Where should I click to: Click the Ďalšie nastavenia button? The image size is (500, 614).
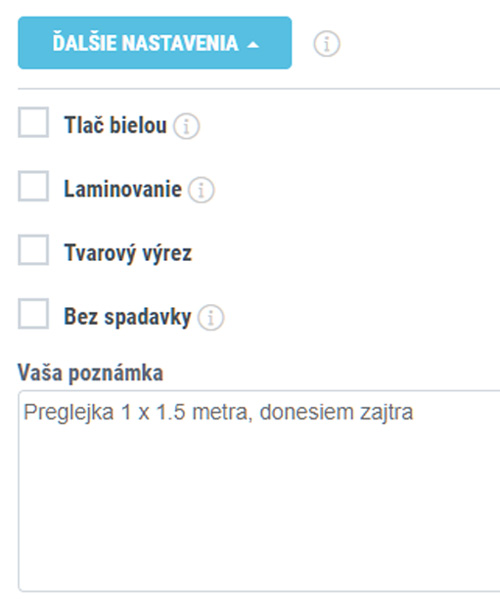(x=155, y=43)
